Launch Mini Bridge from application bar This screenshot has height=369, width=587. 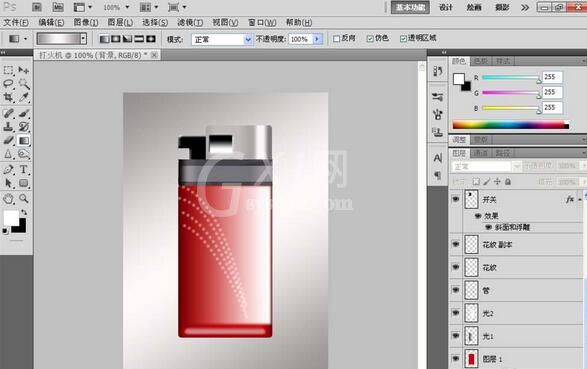(58, 7)
